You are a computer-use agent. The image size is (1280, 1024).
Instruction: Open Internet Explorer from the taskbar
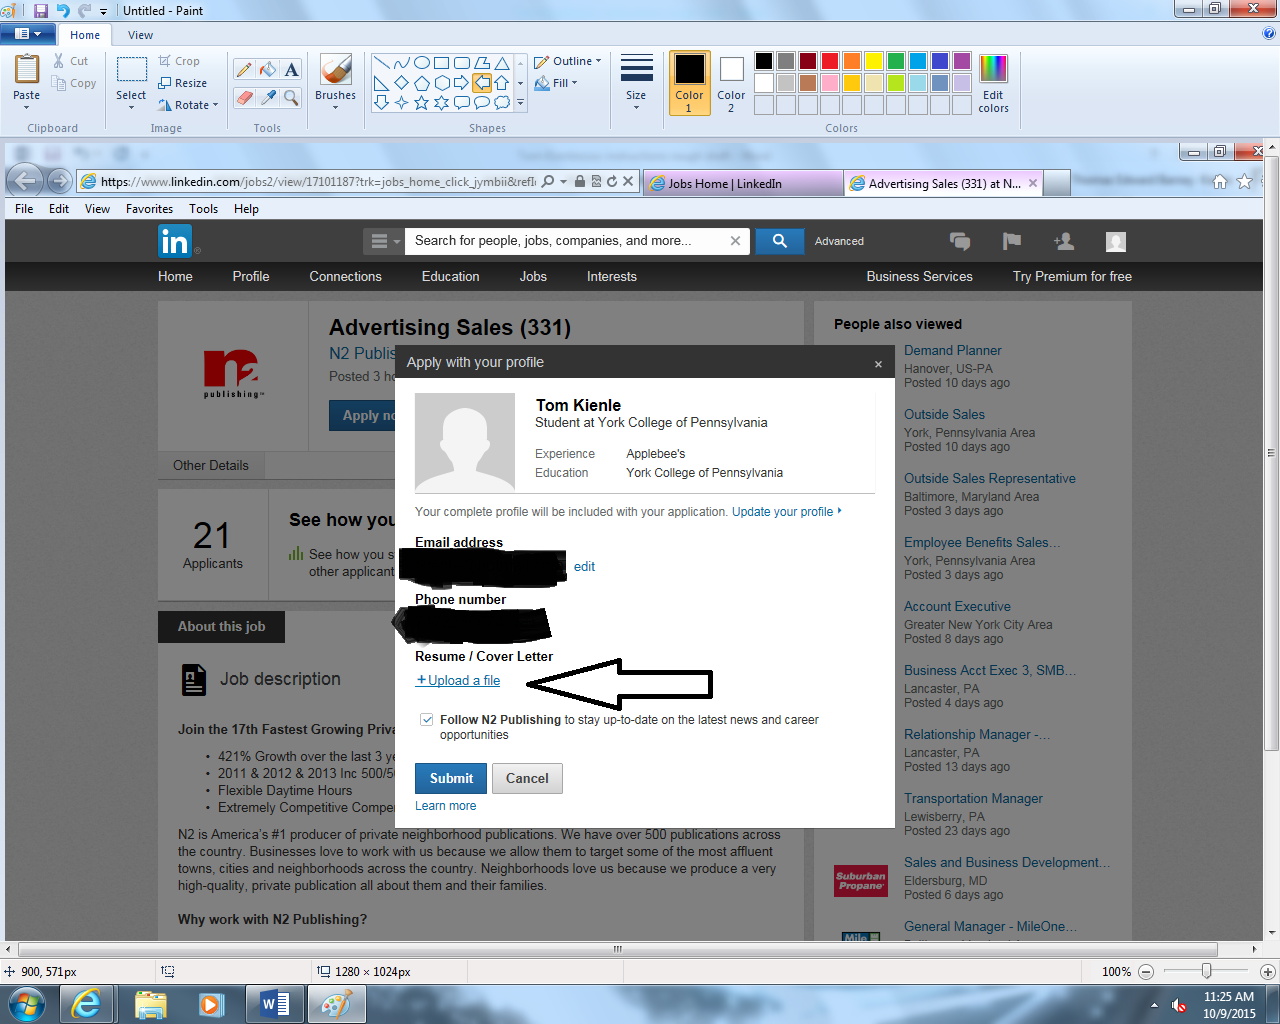87,1003
